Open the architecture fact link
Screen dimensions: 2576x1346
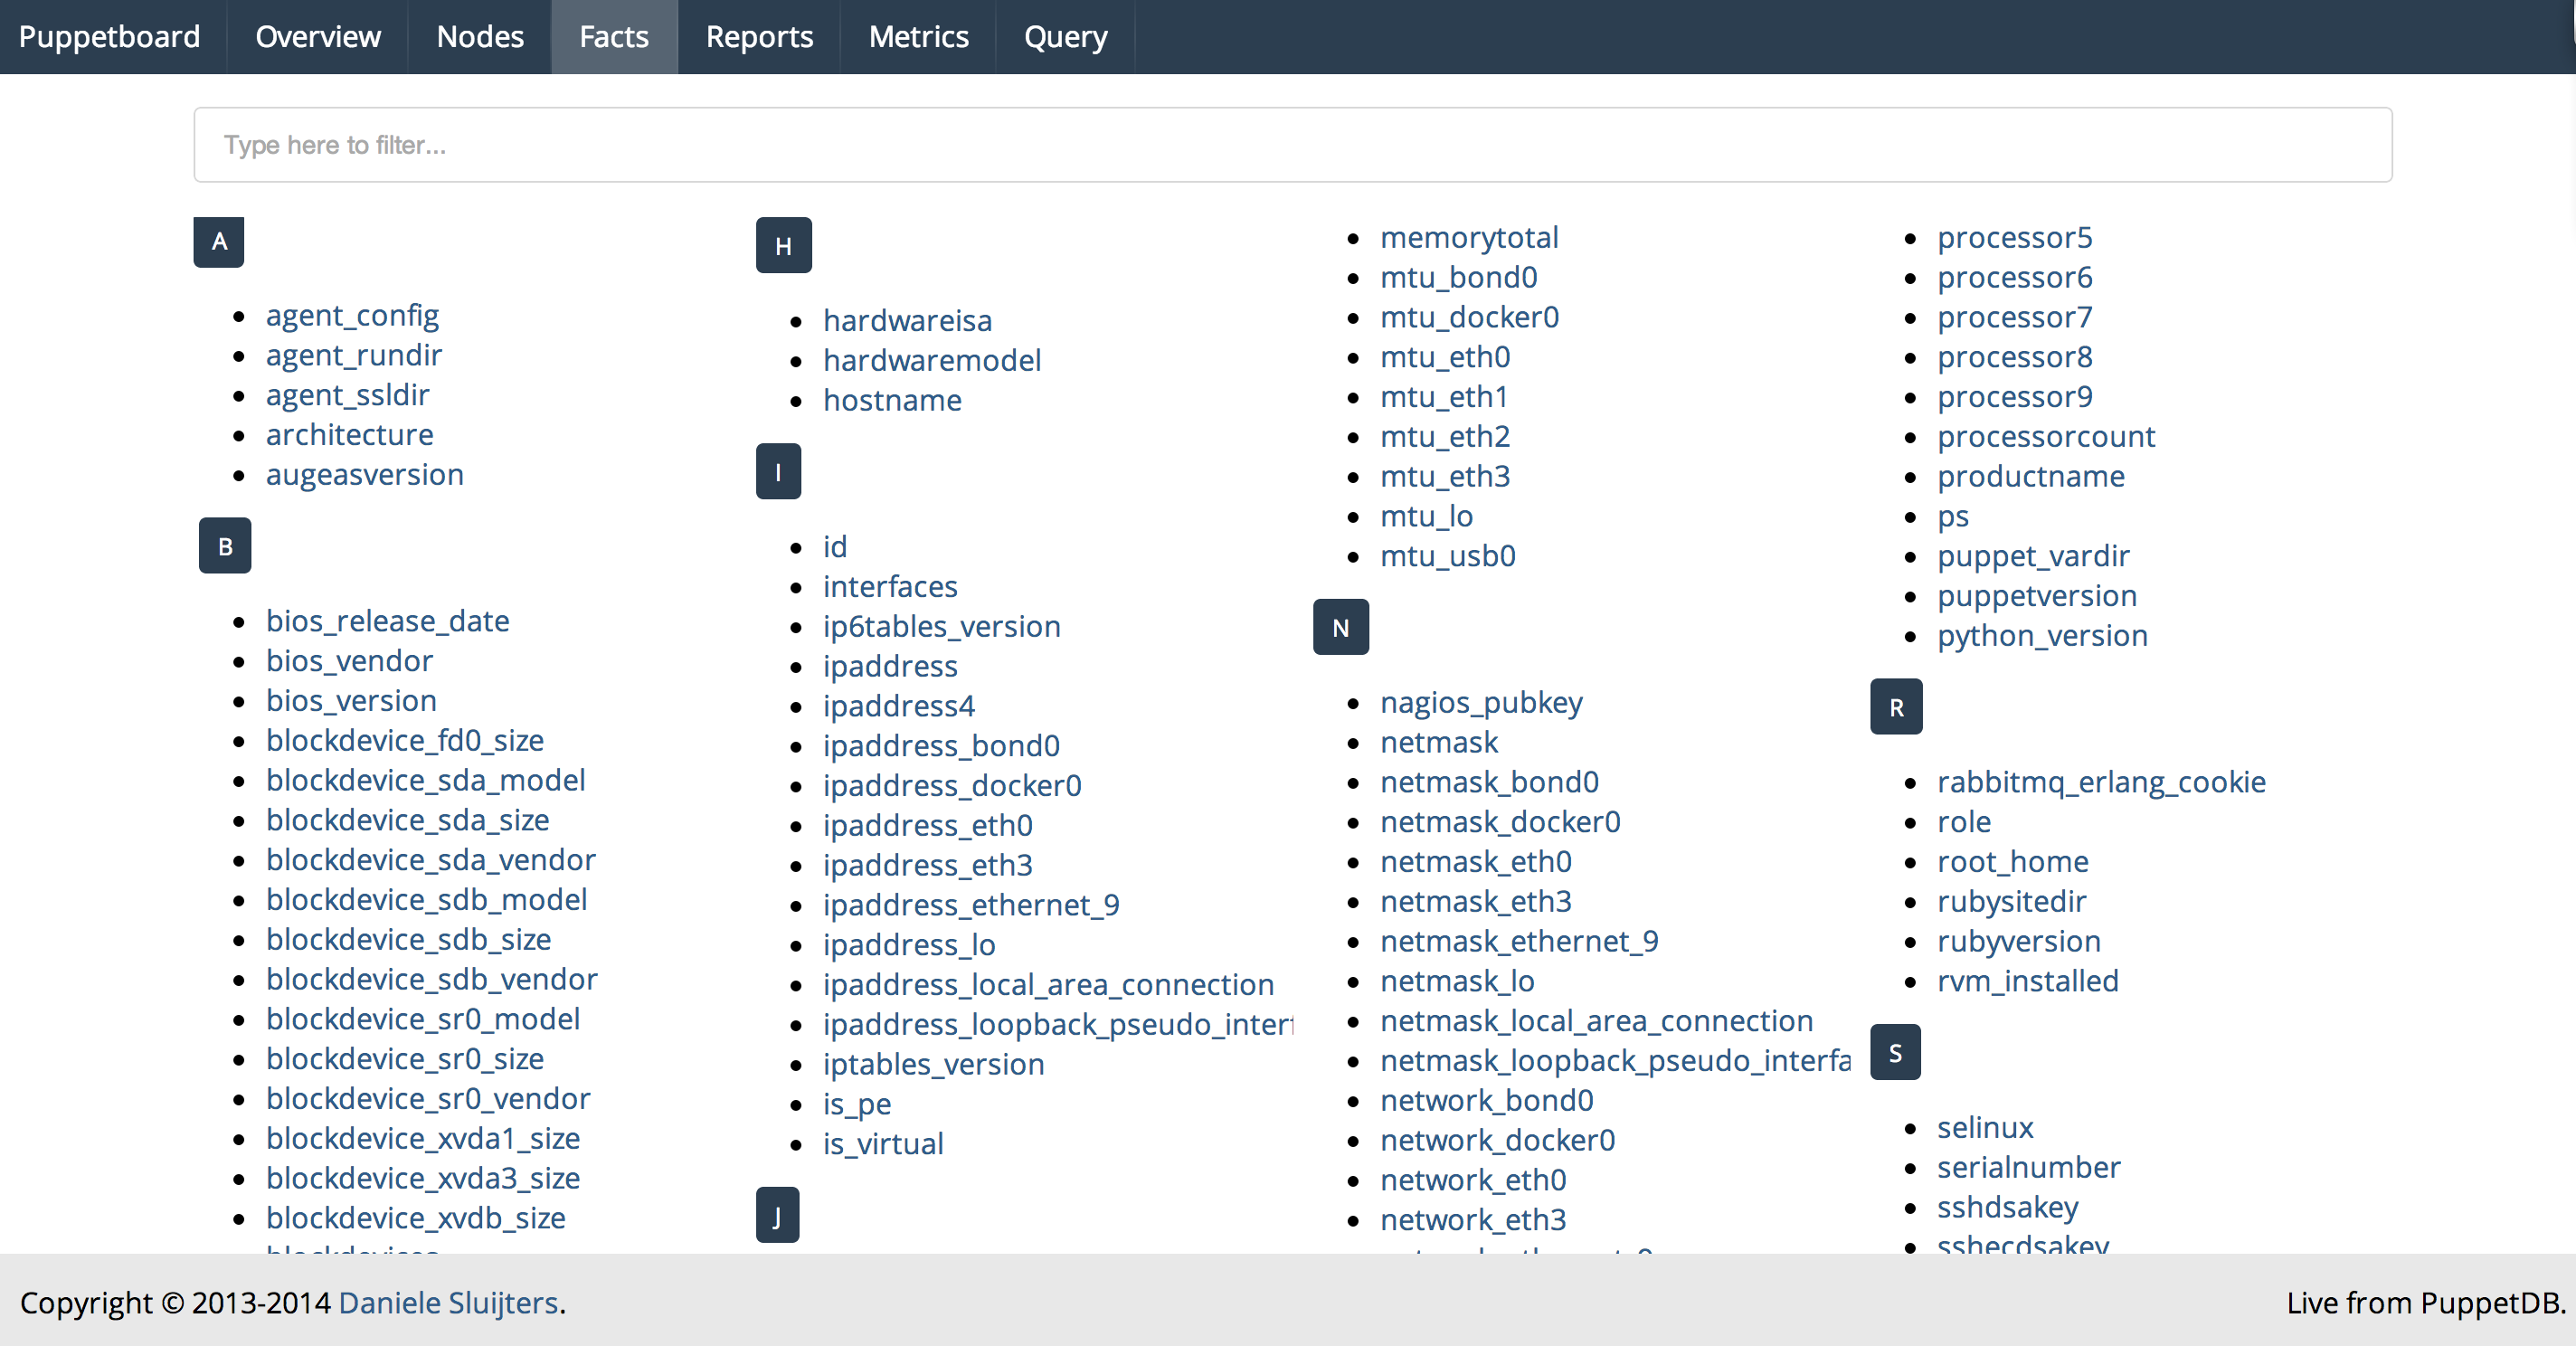tap(349, 435)
